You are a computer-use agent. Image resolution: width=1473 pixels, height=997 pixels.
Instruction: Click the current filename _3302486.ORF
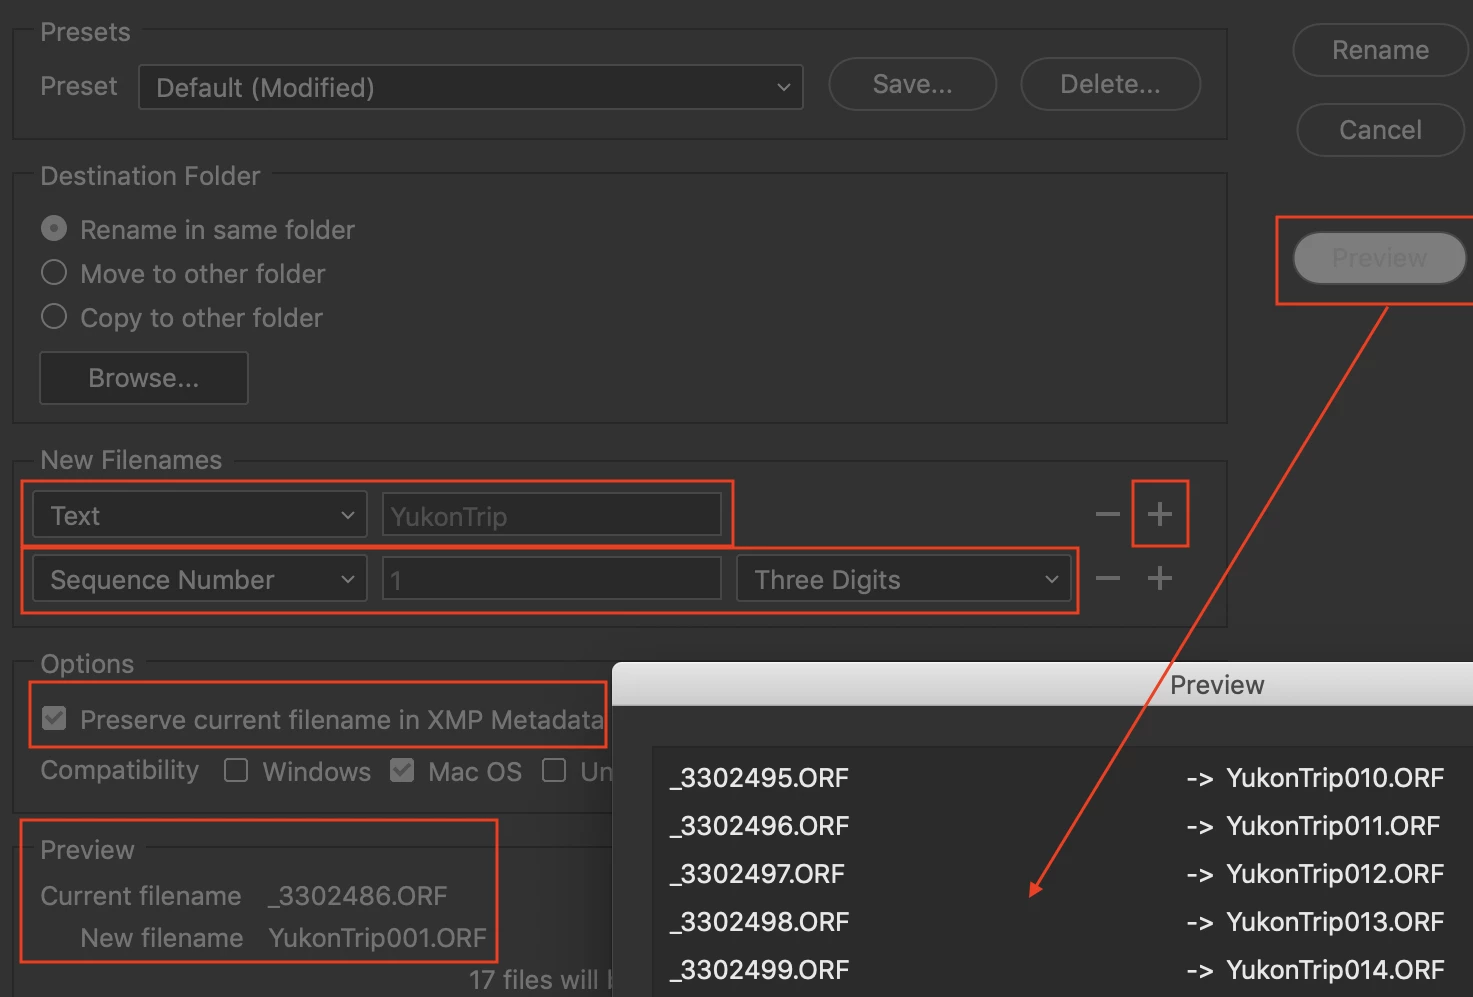click(x=357, y=895)
